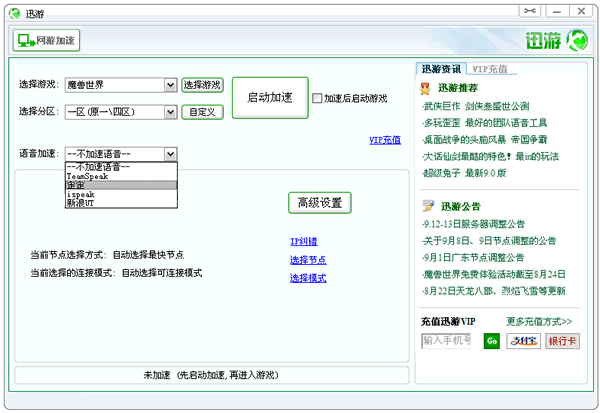Viewport: 600px width, 413px height.
Task: Select 新浪UT in the voice dropdown list
Action: click(83, 203)
